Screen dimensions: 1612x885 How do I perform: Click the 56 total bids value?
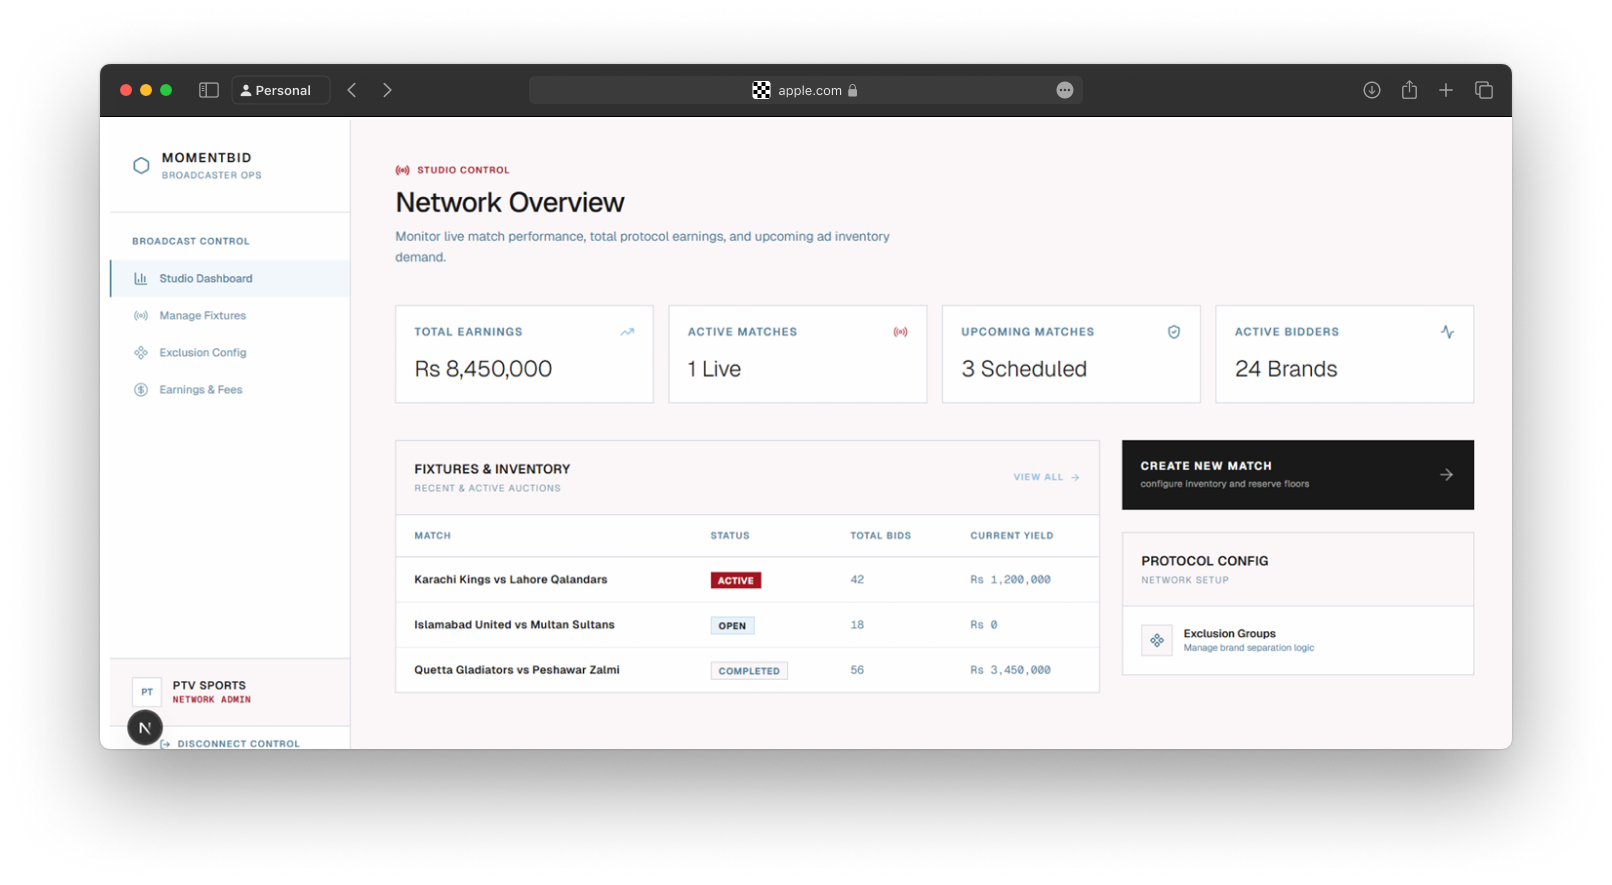(857, 670)
